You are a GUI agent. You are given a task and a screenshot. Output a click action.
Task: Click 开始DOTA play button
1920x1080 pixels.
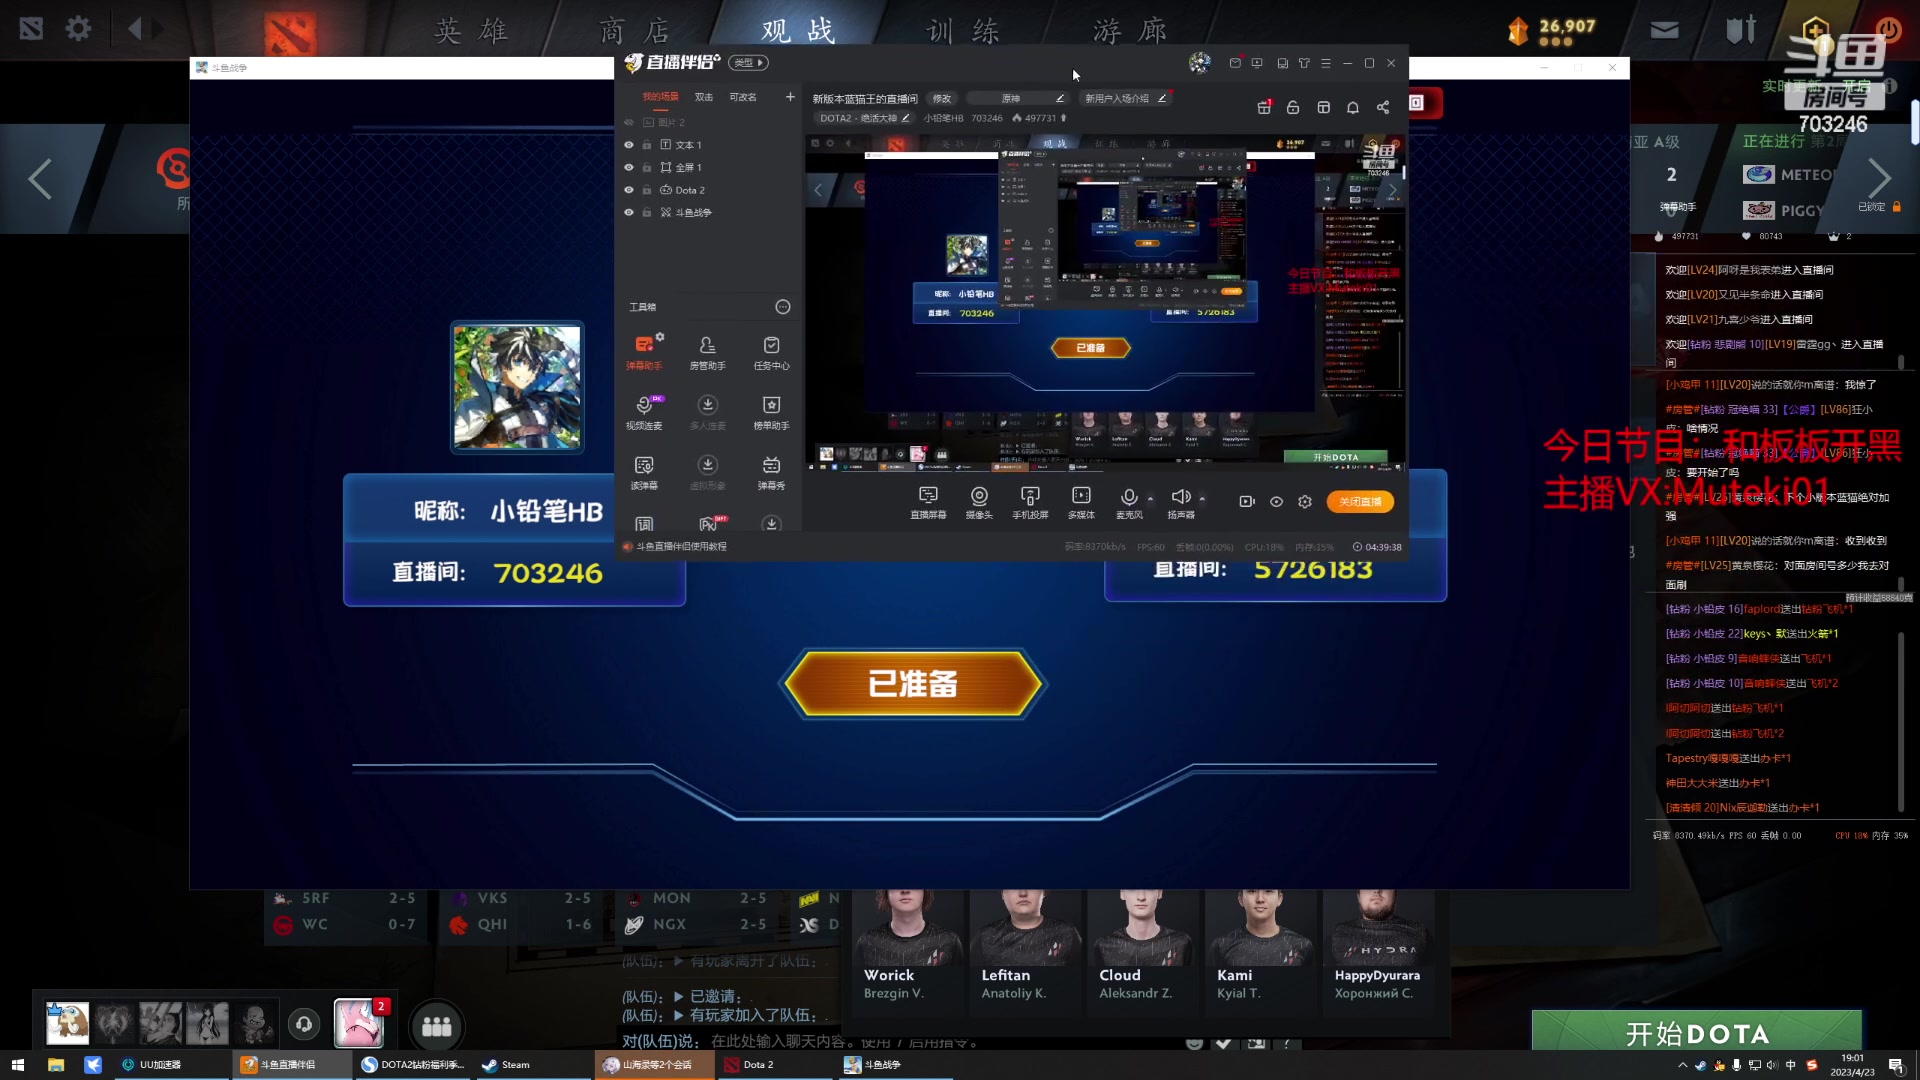click(1697, 1033)
